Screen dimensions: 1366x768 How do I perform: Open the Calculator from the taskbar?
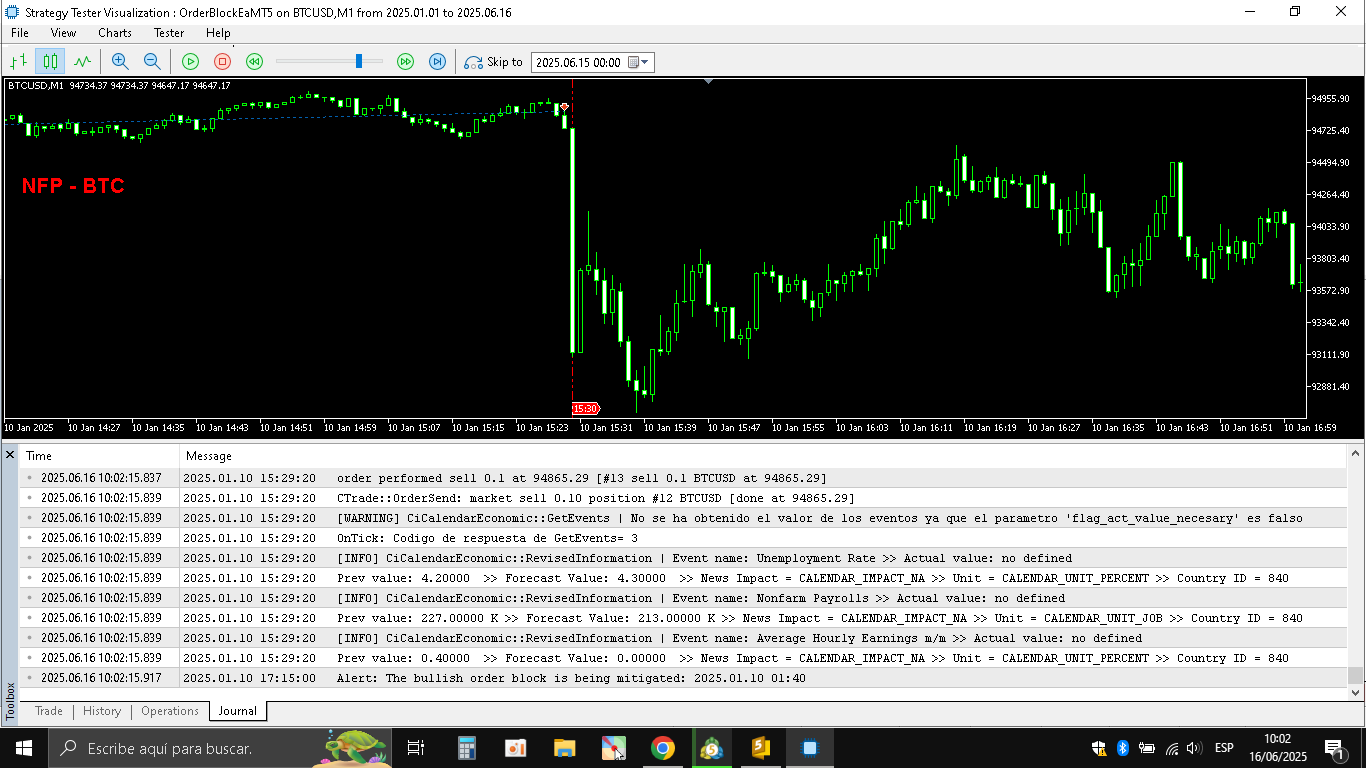[466, 748]
